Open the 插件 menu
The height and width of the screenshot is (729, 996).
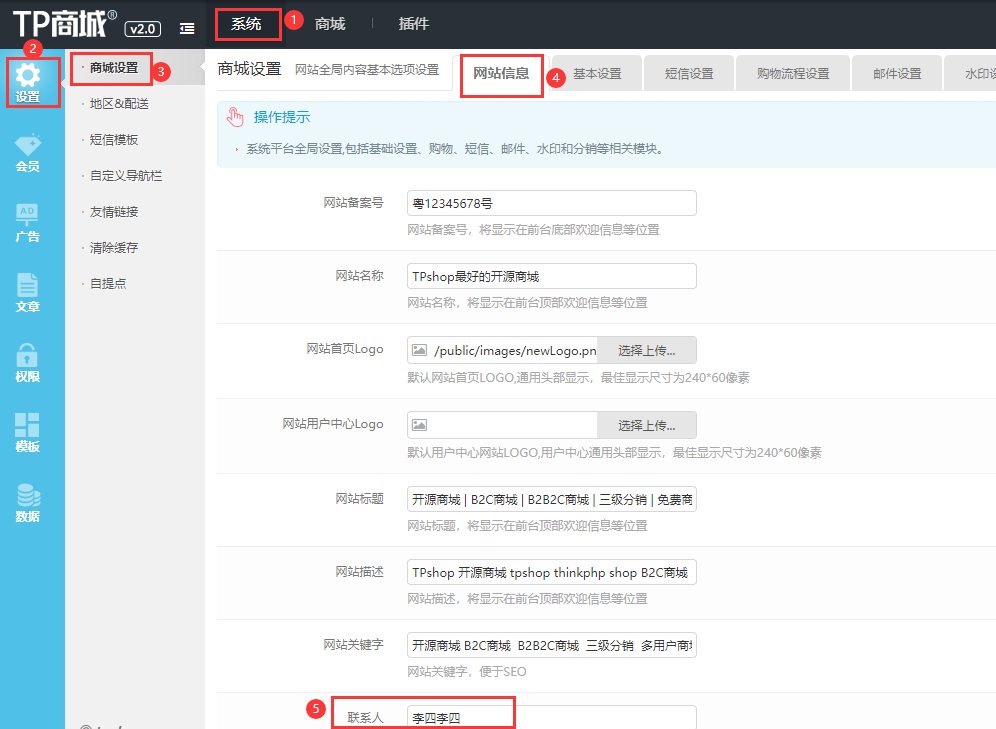413,23
